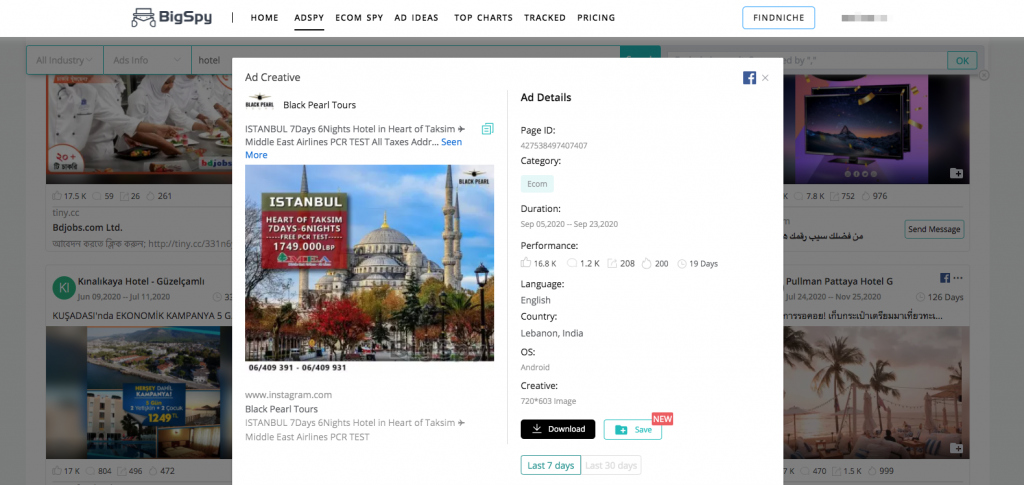Click share icon showing 26 on Bdjobs card

(124, 196)
